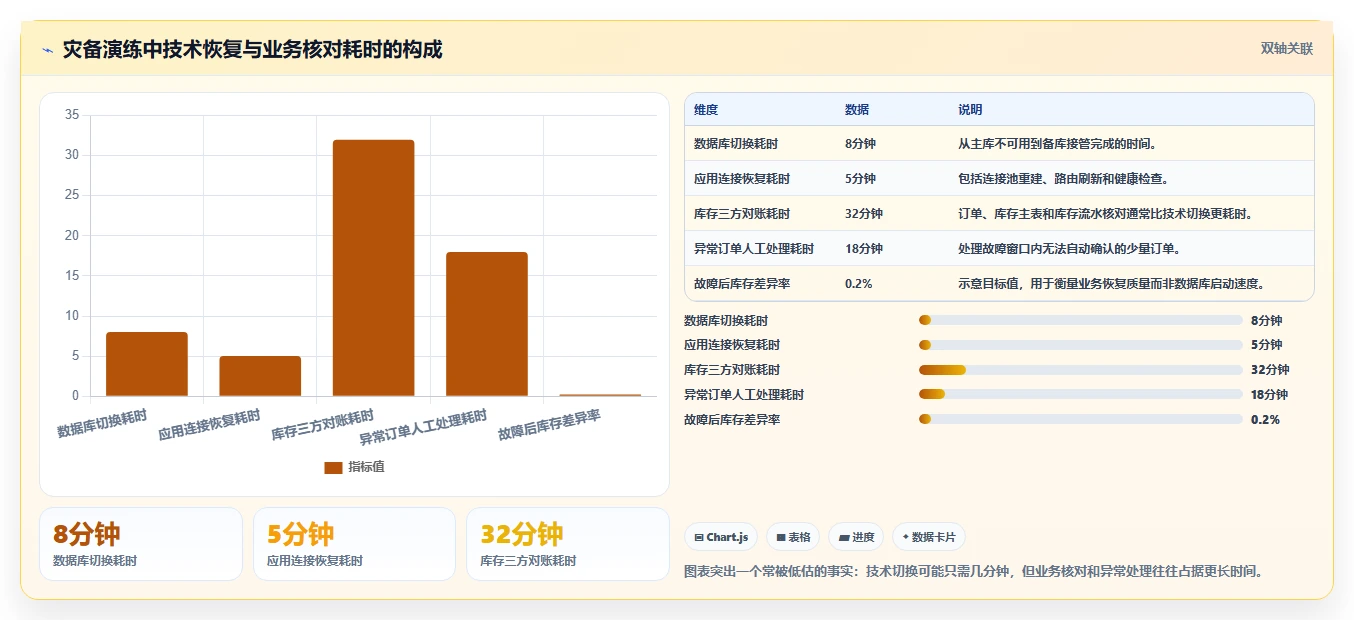Image resolution: width=1354 pixels, height=620 pixels.
Task: Click the 异常订单人工处理耗时 label in the progress list
Action: [x=744, y=395]
